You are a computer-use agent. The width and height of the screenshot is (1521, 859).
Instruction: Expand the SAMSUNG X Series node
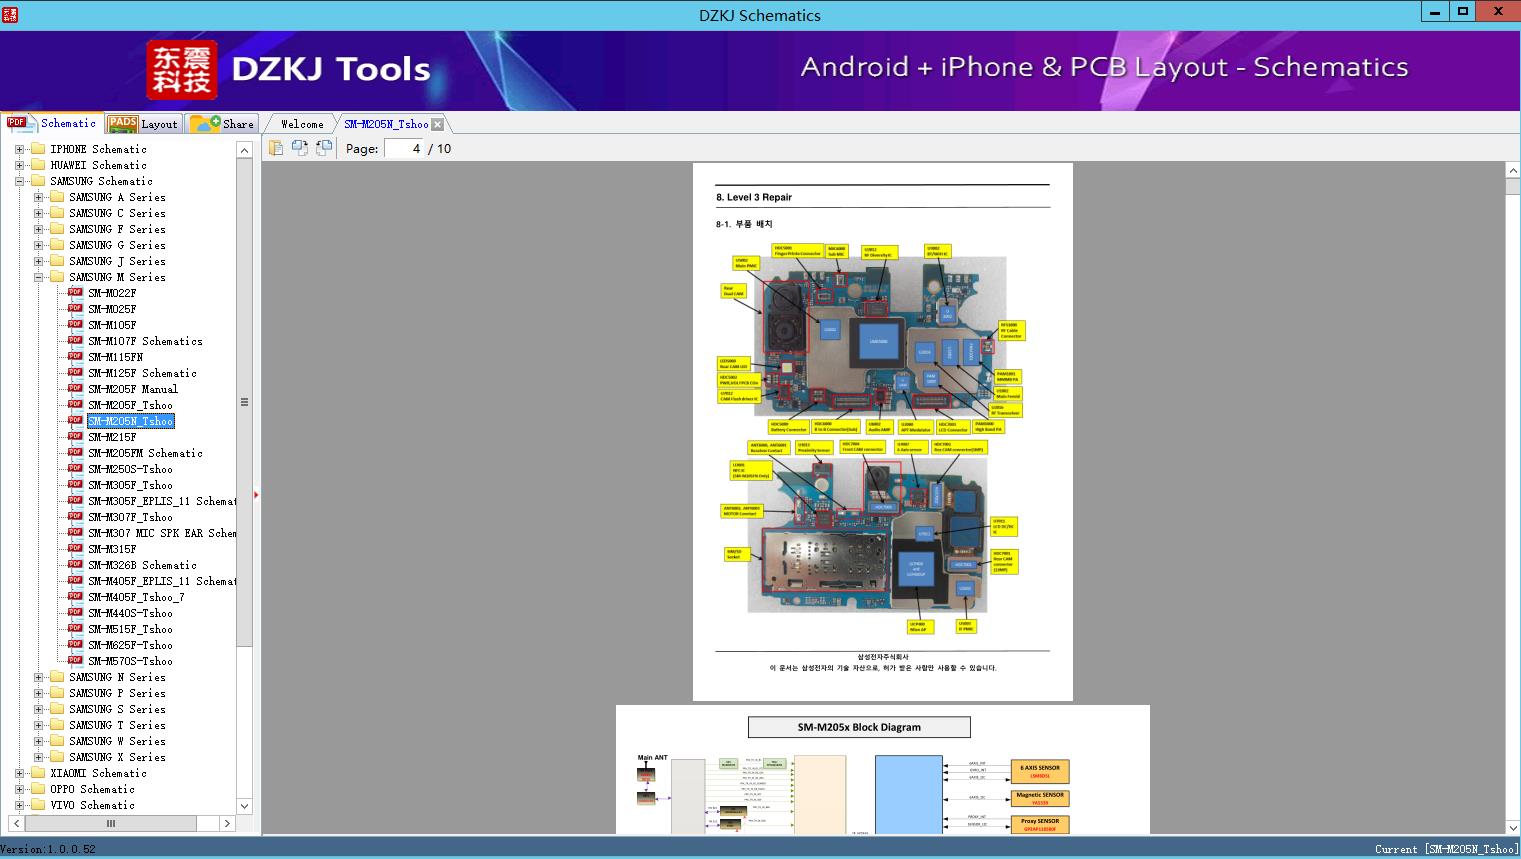tap(38, 757)
